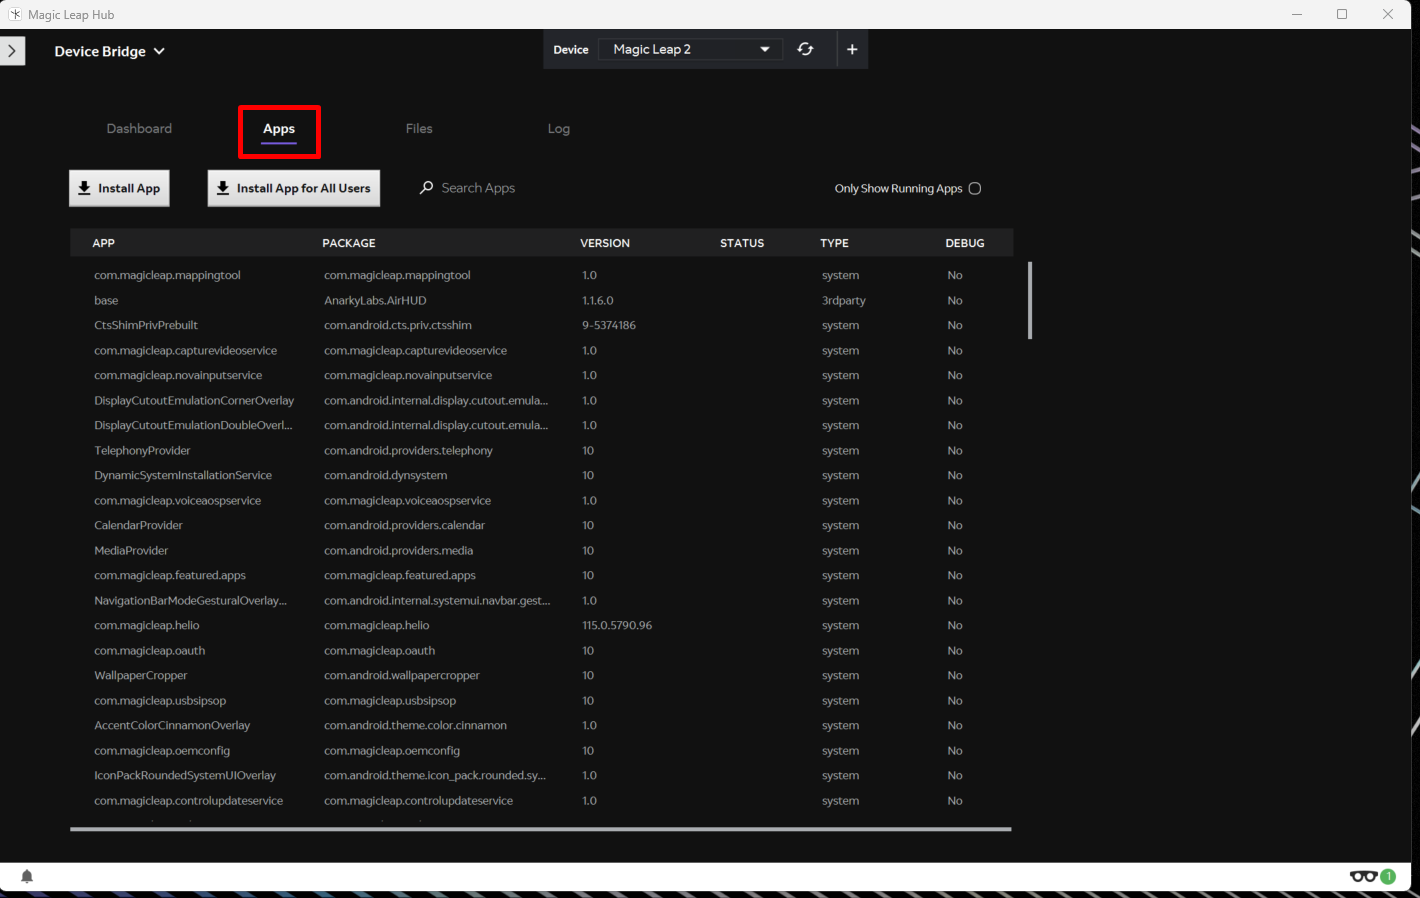
Task: Open the Device Bridge dropdown menu
Action: (x=110, y=51)
